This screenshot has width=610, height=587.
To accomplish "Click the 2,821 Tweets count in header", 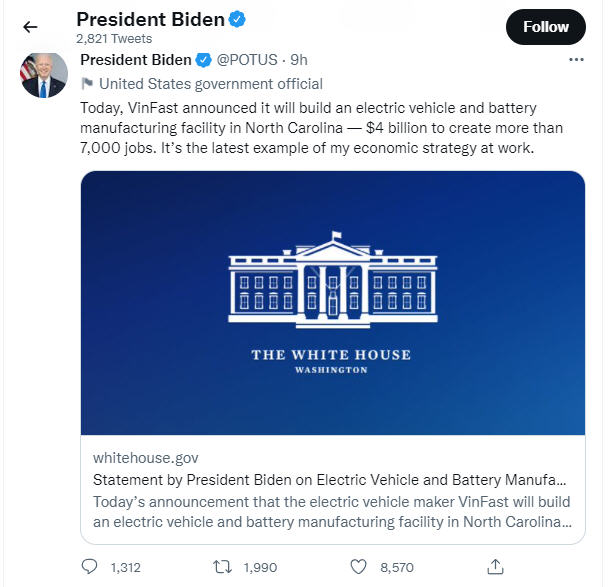I will (114, 39).
